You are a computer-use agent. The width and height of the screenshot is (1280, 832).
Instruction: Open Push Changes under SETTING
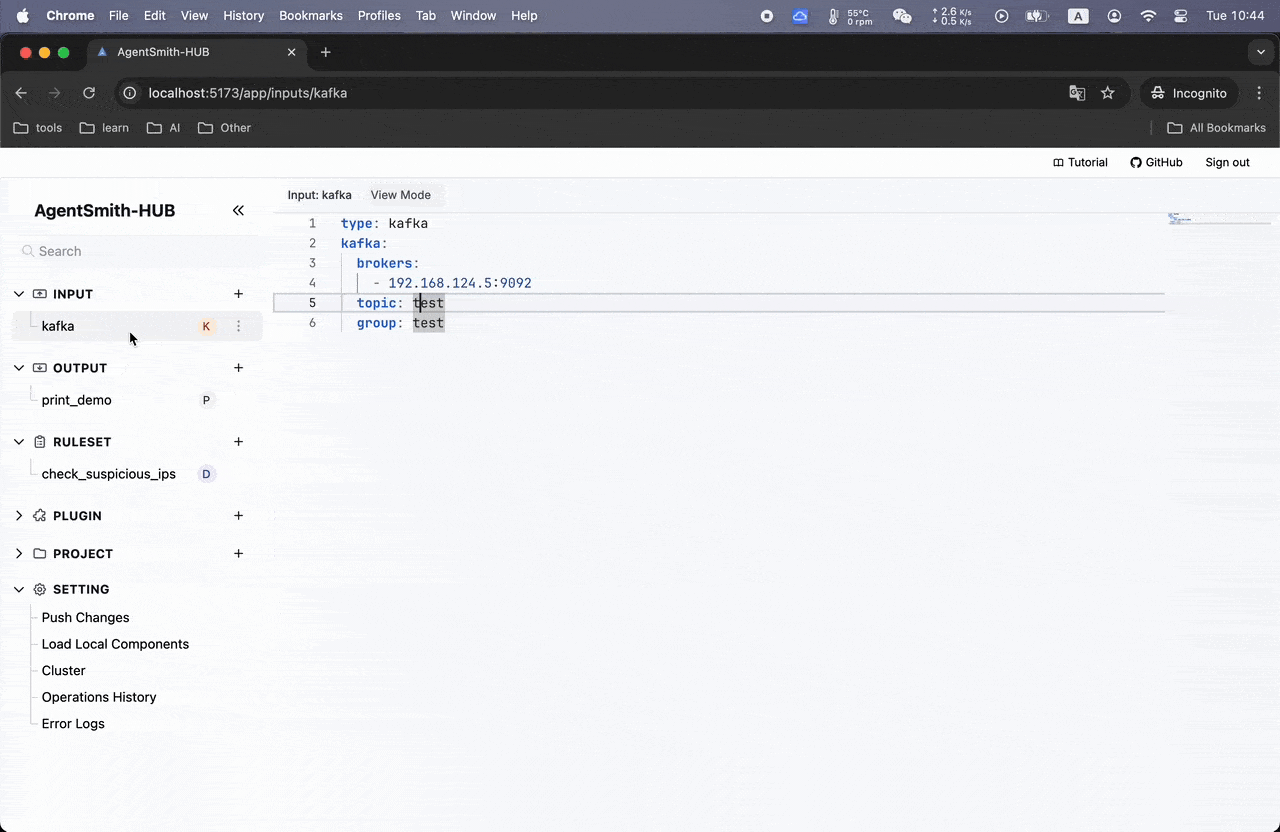tap(85, 618)
